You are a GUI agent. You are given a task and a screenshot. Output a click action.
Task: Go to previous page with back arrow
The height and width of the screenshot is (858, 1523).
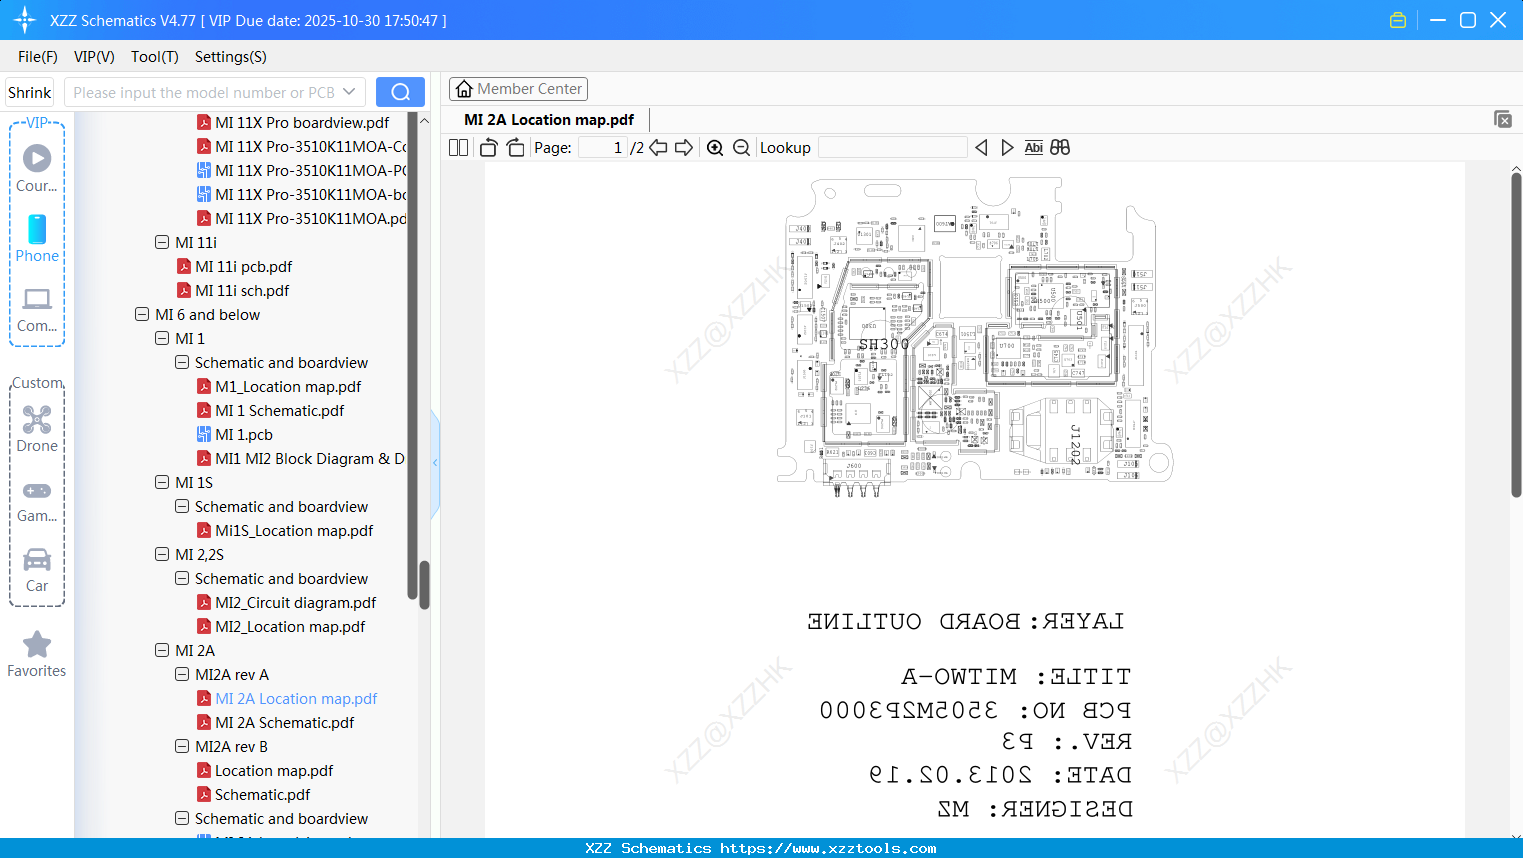(657, 147)
